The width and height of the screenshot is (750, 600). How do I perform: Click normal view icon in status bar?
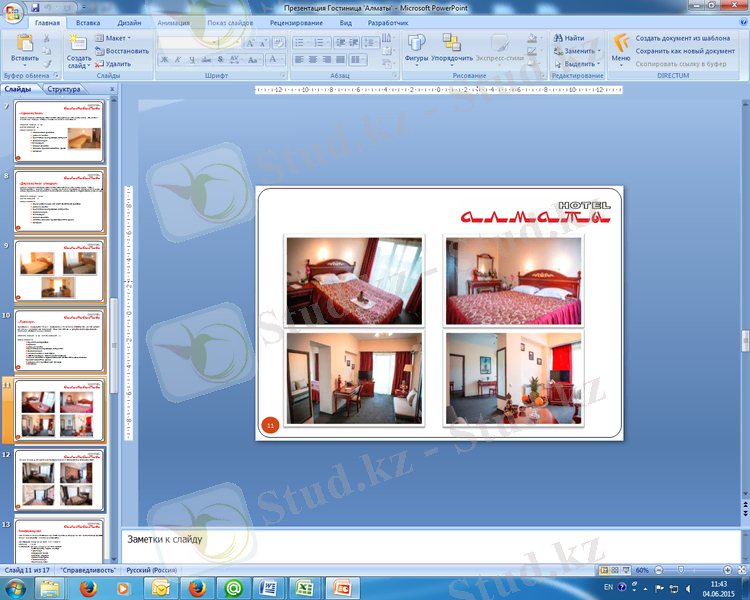click(x=604, y=570)
